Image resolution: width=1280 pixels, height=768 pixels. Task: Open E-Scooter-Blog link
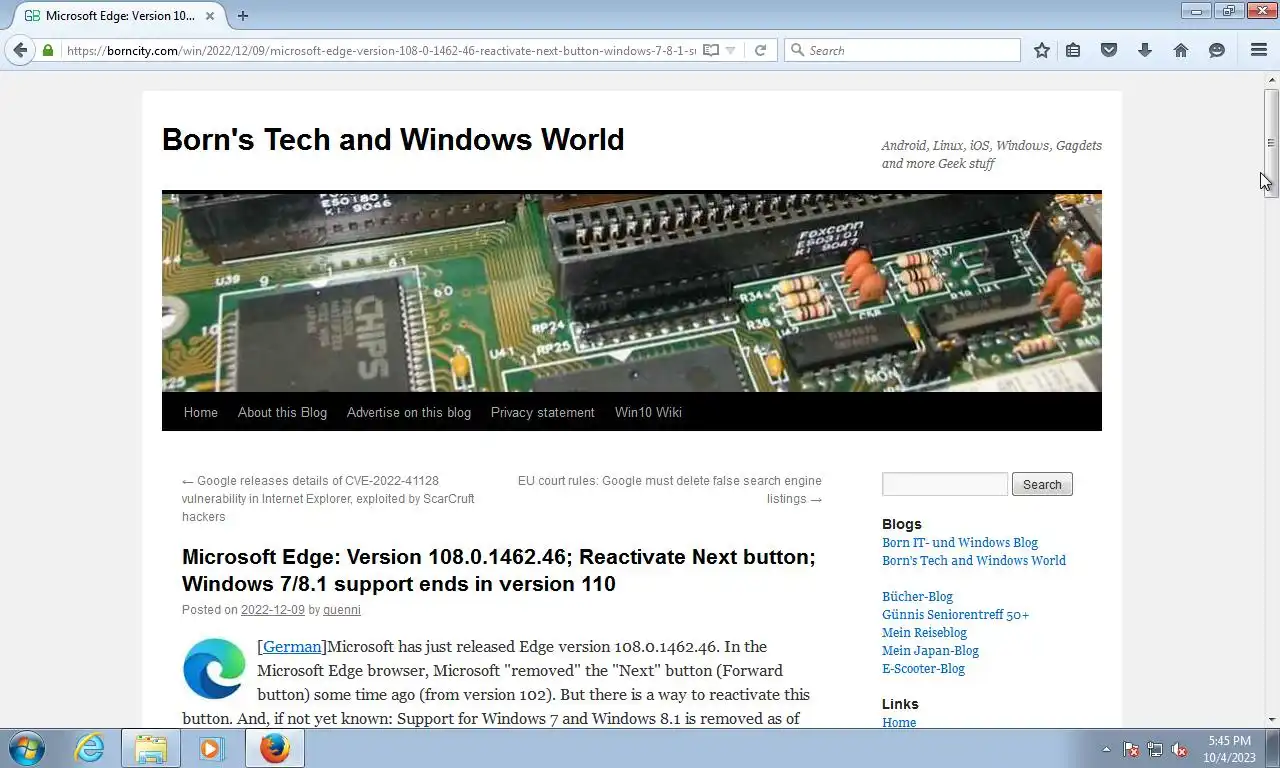click(923, 668)
